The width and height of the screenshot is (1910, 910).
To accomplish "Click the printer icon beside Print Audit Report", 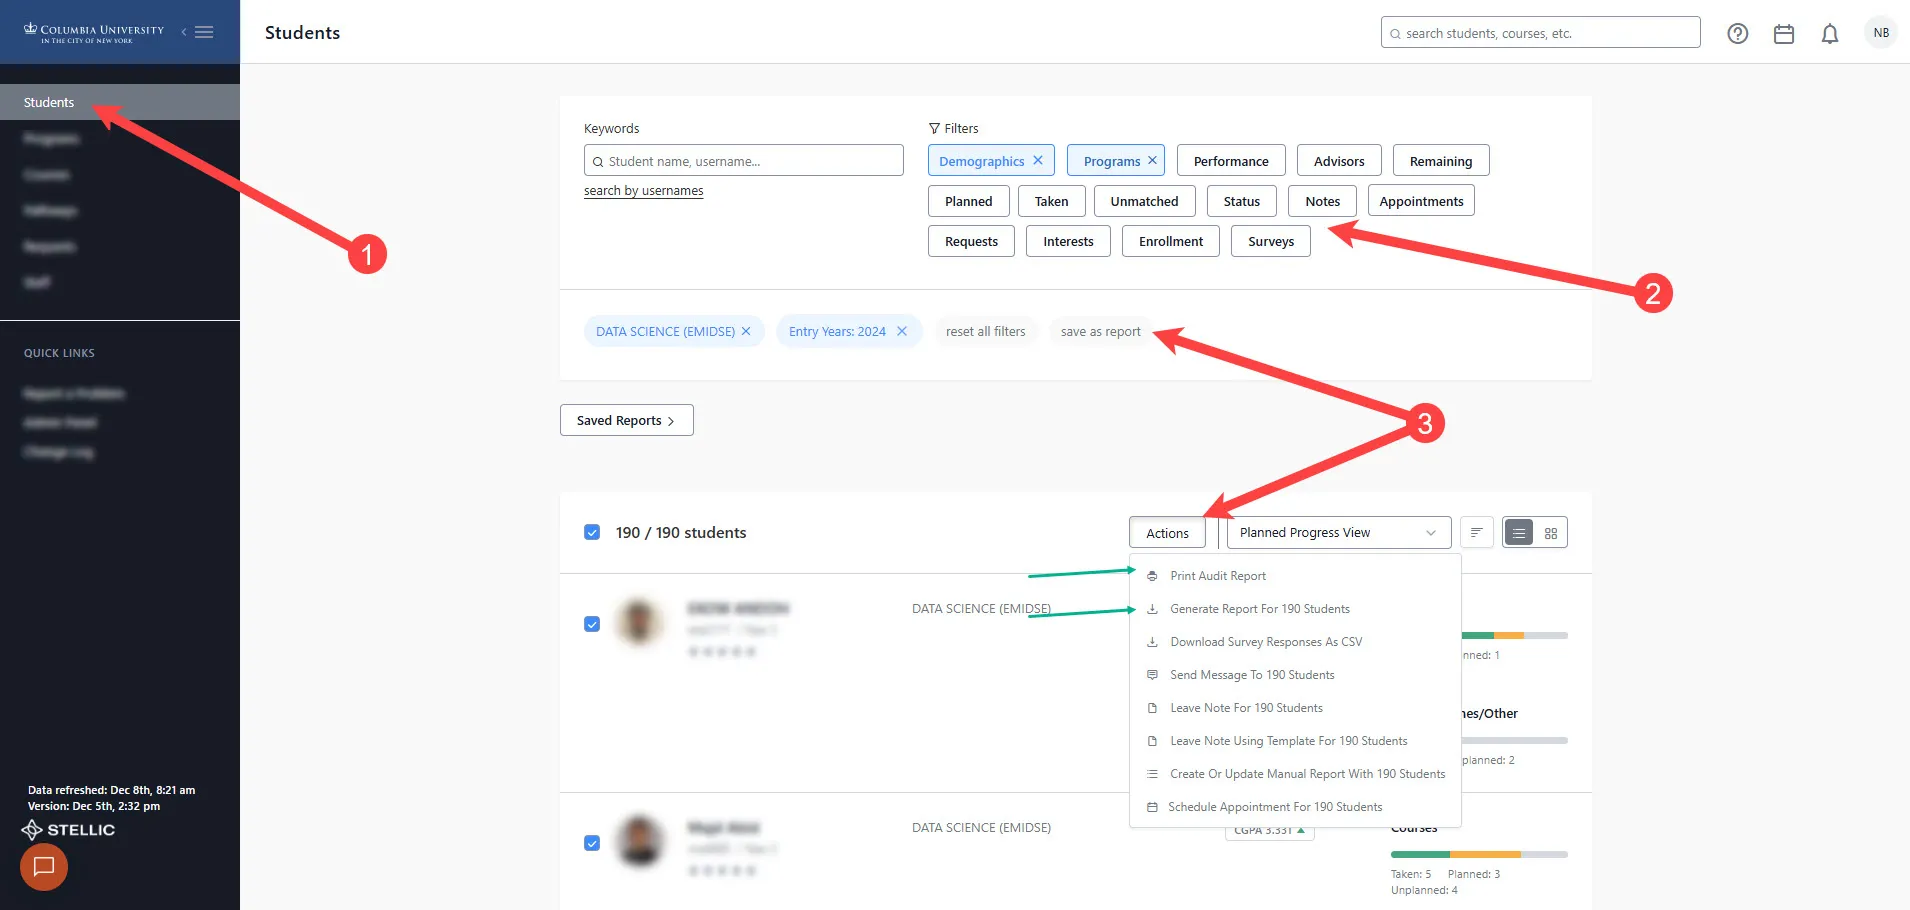I will pyautogui.click(x=1152, y=576).
